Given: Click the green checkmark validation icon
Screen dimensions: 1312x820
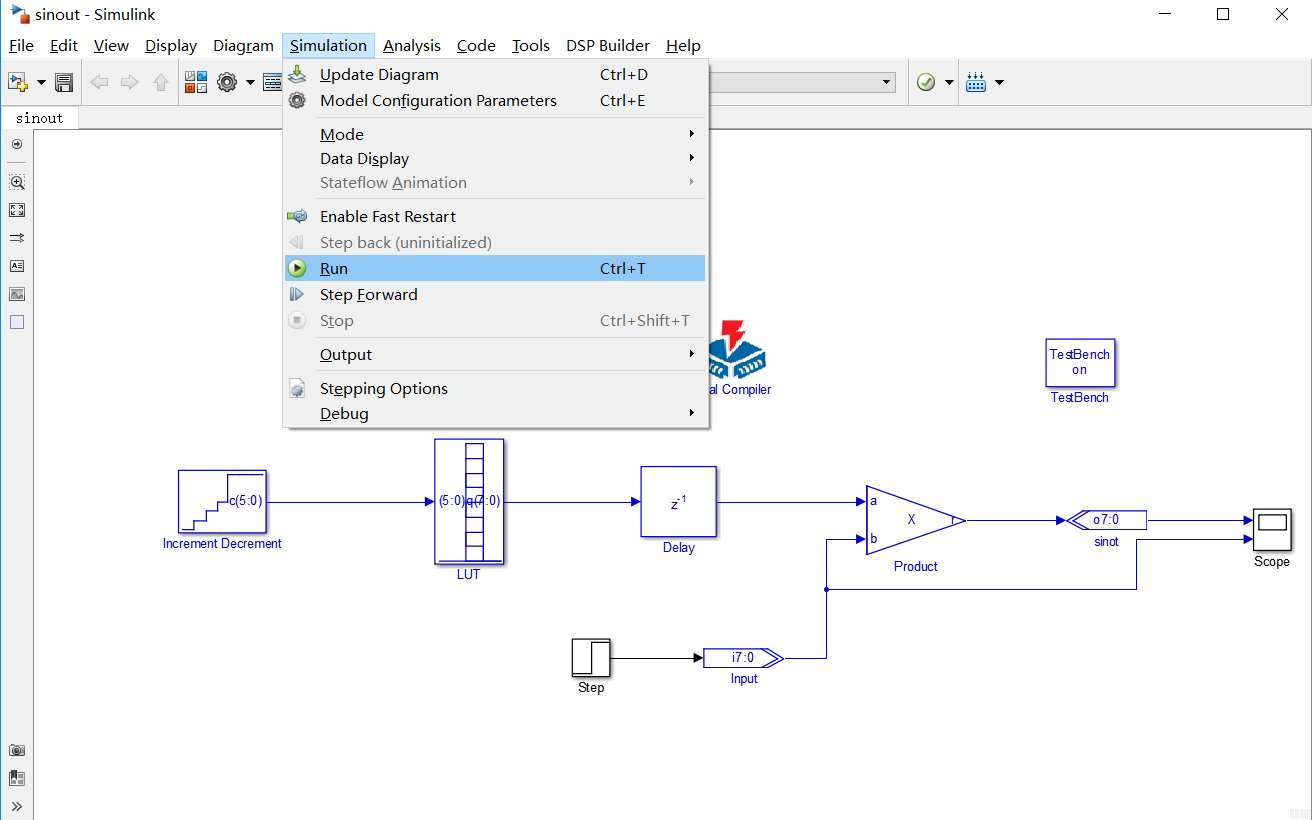Looking at the screenshot, I should (926, 81).
